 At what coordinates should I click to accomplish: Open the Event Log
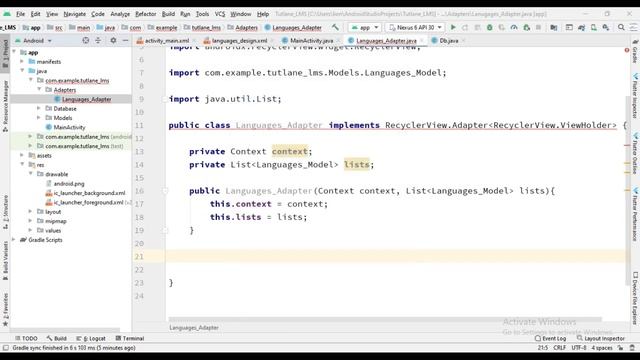[x=550, y=338]
